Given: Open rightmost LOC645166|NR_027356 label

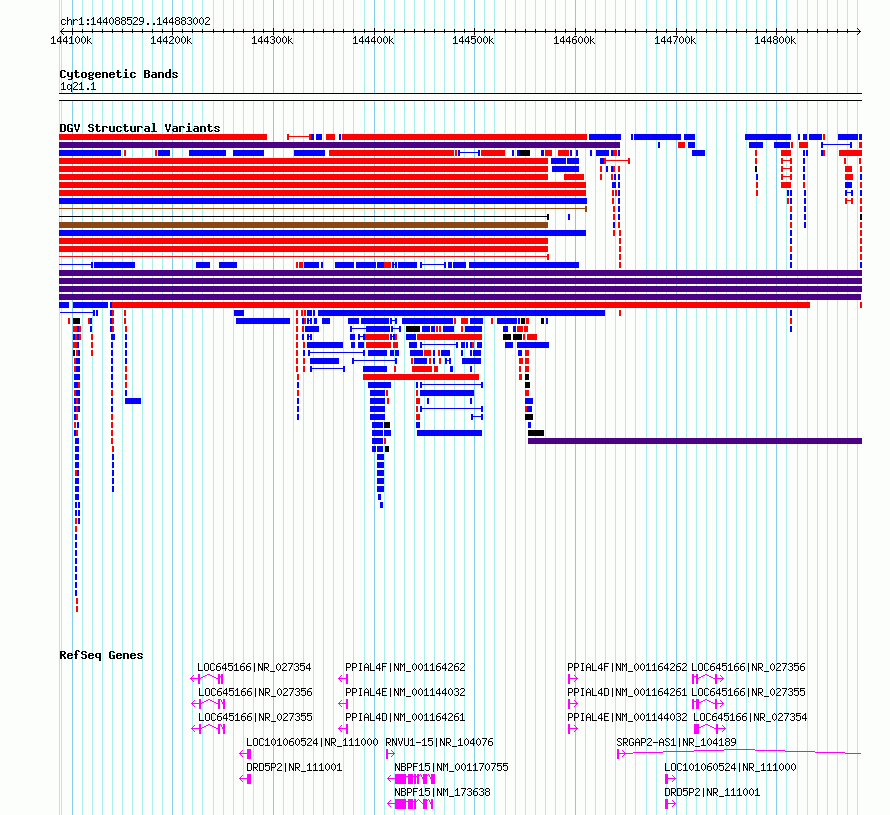Looking at the screenshot, I should tap(748, 667).
